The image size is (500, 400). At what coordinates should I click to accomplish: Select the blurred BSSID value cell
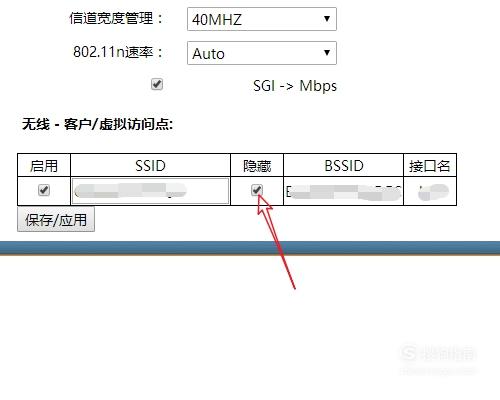pyautogui.click(x=343, y=191)
